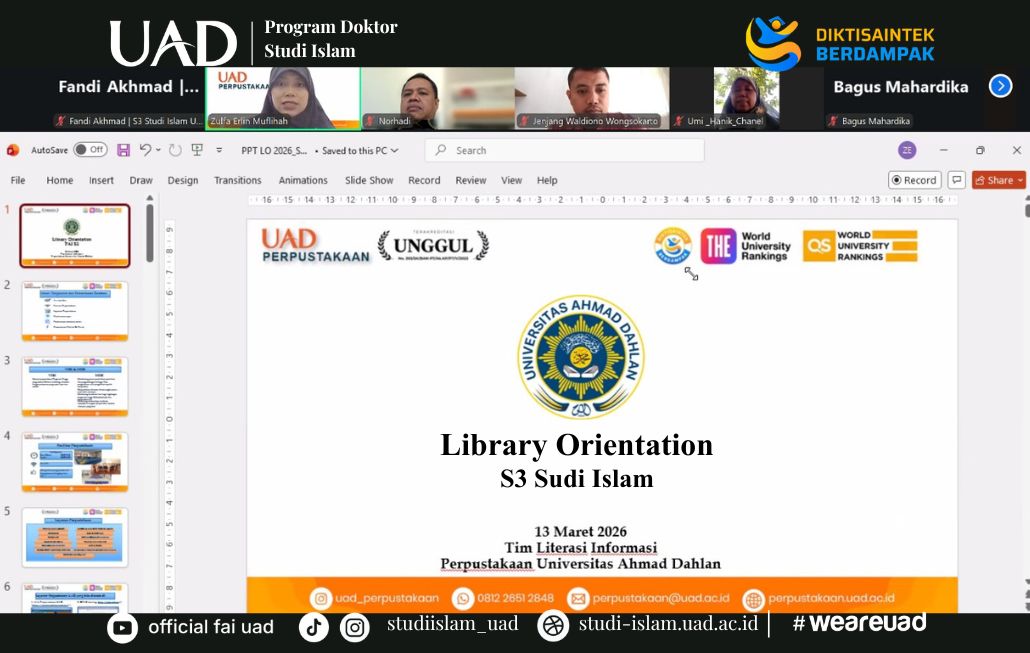Viewport: 1030px width, 653px height.
Task: Click the PowerPoint app logo icon
Action: pyautogui.click(x=13, y=150)
